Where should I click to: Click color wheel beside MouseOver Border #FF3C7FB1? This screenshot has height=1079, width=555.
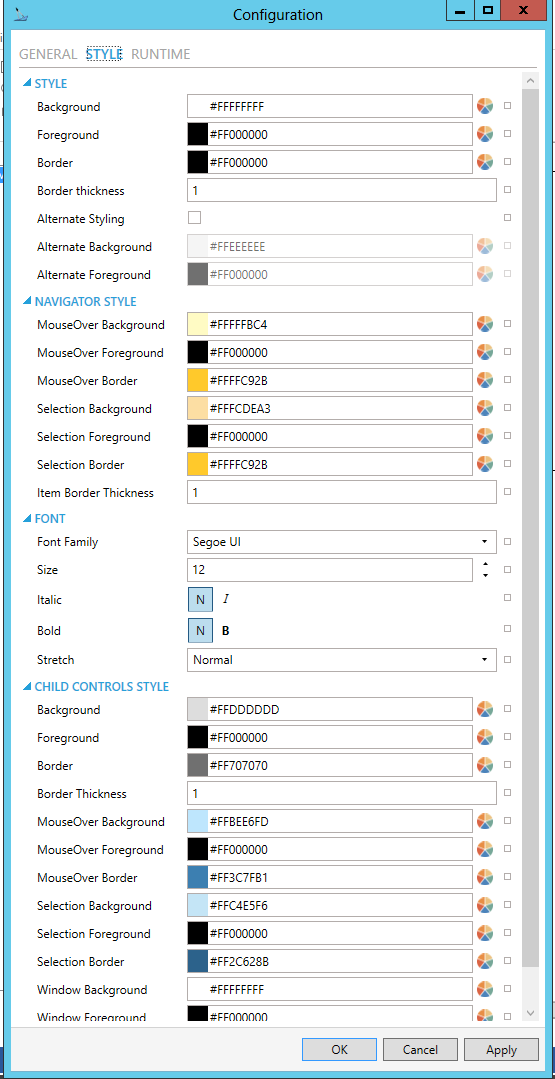pyautogui.click(x=485, y=877)
